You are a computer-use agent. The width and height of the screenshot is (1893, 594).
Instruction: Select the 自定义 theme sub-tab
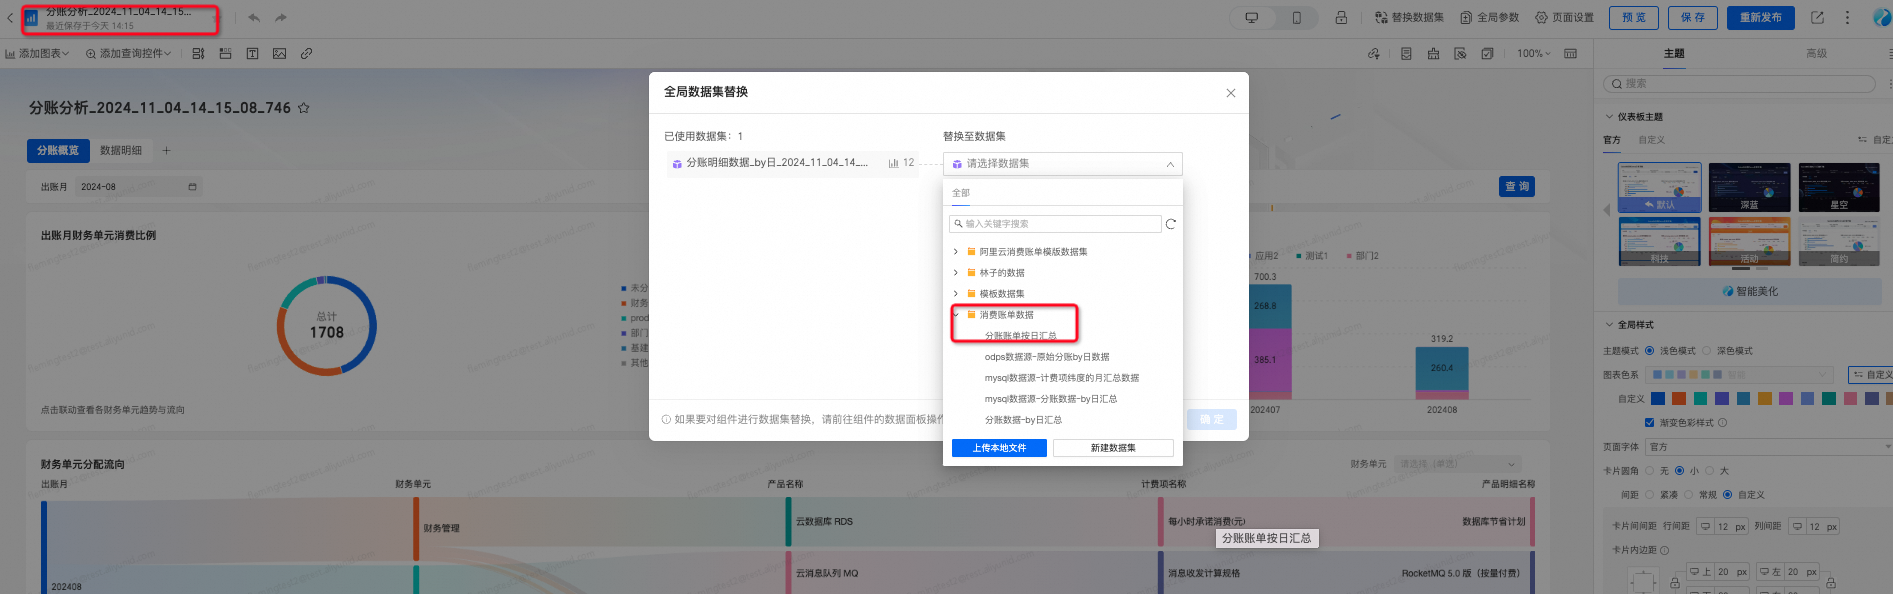1652,140
